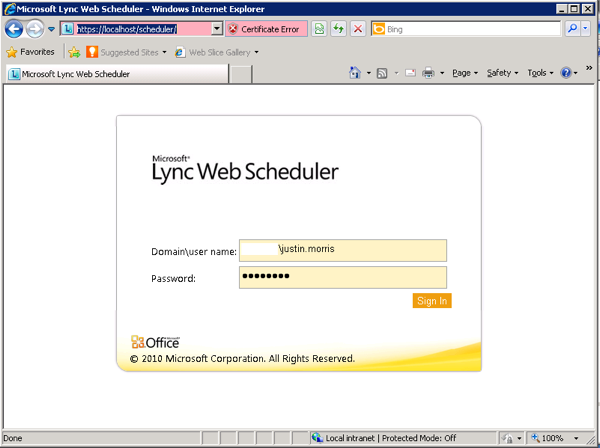Click the 100% zoom level button
The height and width of the screenshot is (448, 600).
[547, 438]
